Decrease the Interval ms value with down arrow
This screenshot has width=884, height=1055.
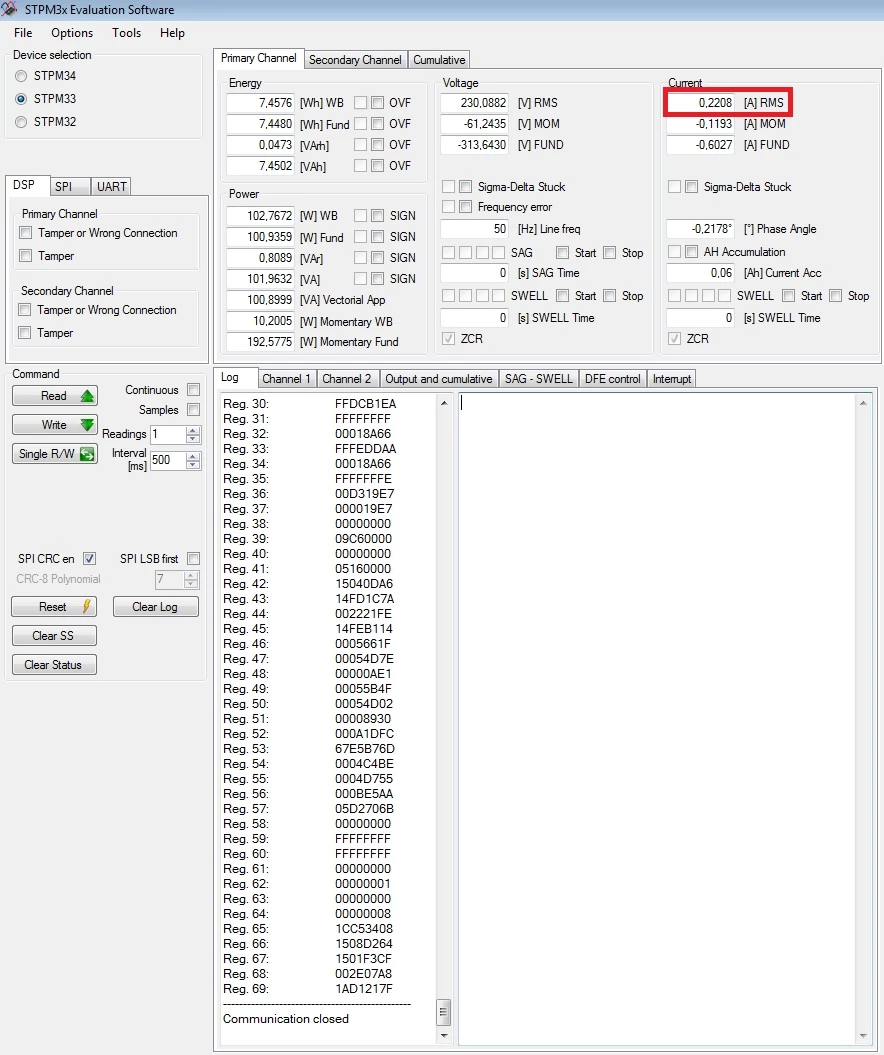tap(193, 464)
